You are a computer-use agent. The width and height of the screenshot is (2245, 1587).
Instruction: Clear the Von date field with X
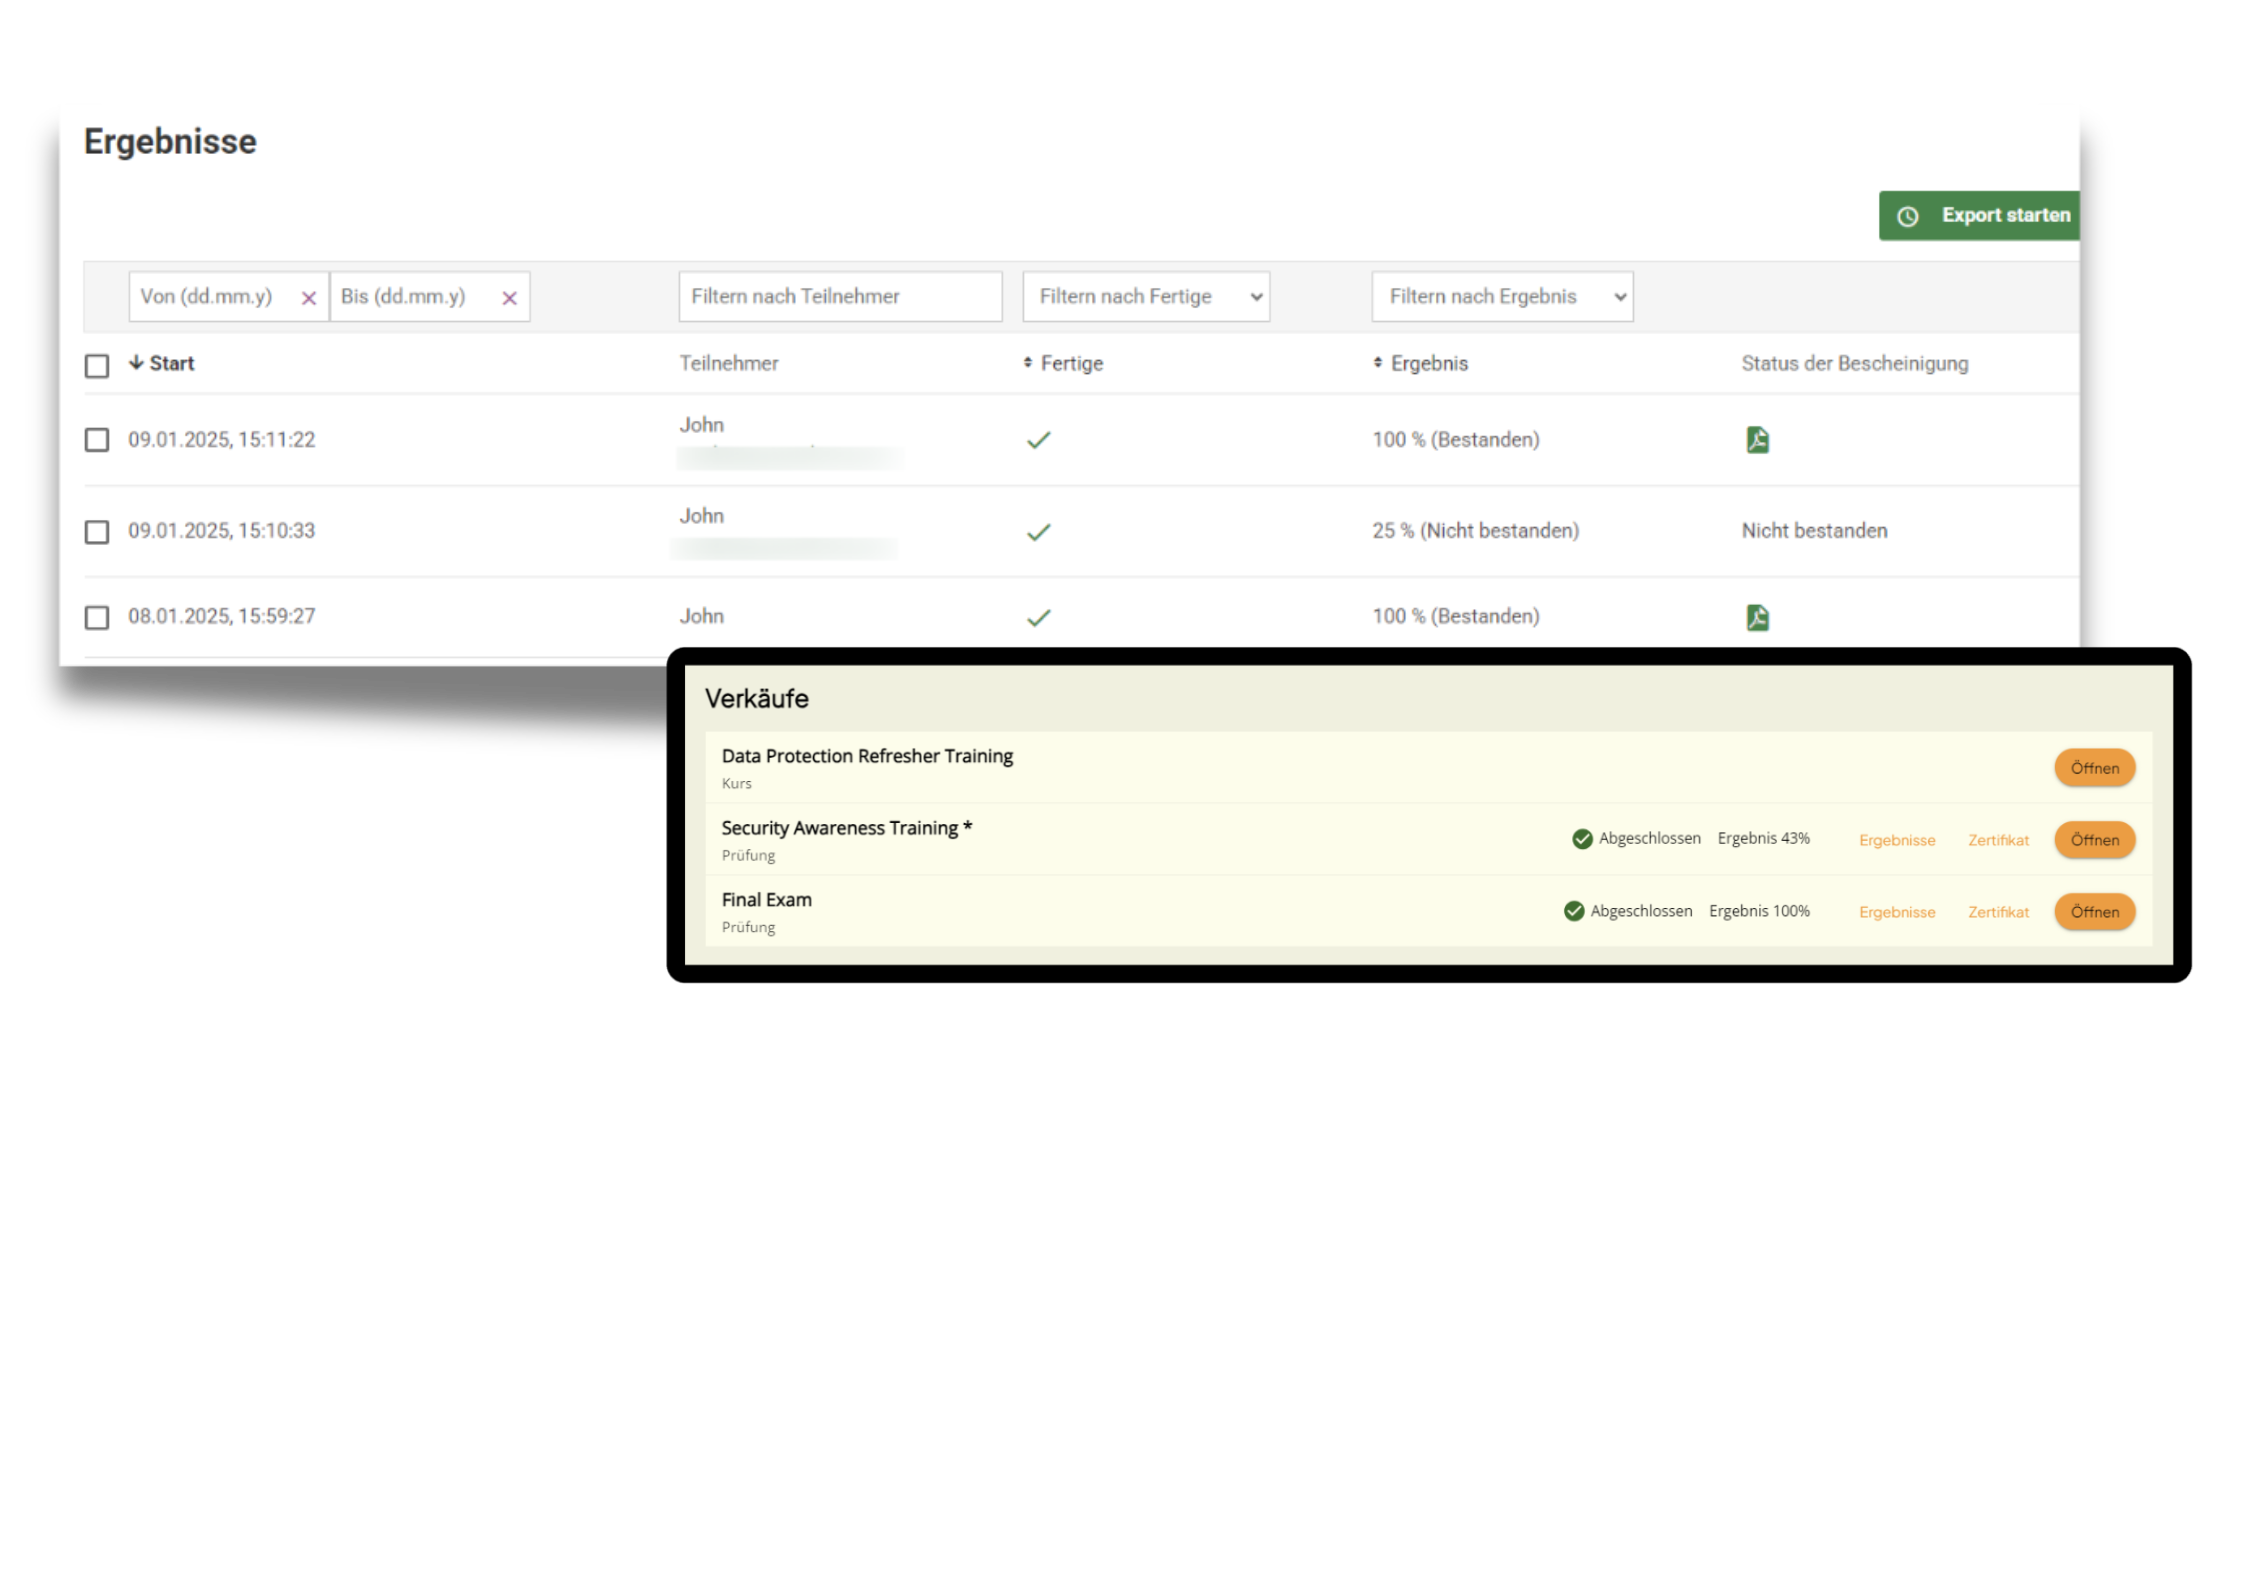(309, 298)
